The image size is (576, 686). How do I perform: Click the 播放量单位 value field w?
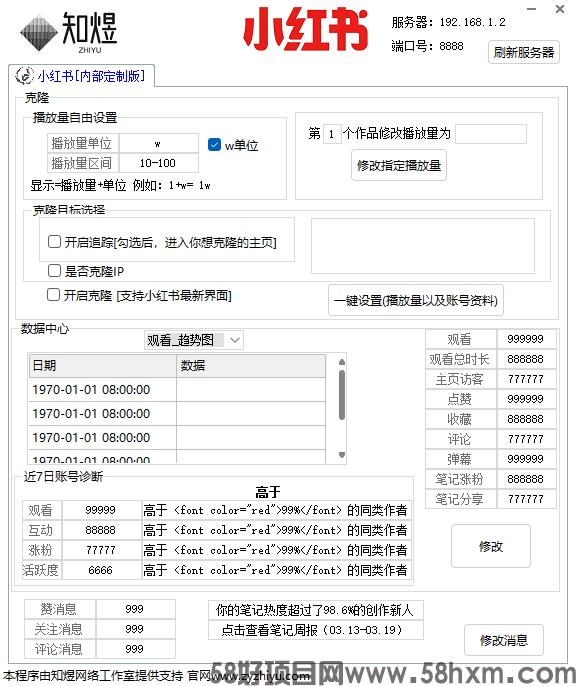pos(158,143)
